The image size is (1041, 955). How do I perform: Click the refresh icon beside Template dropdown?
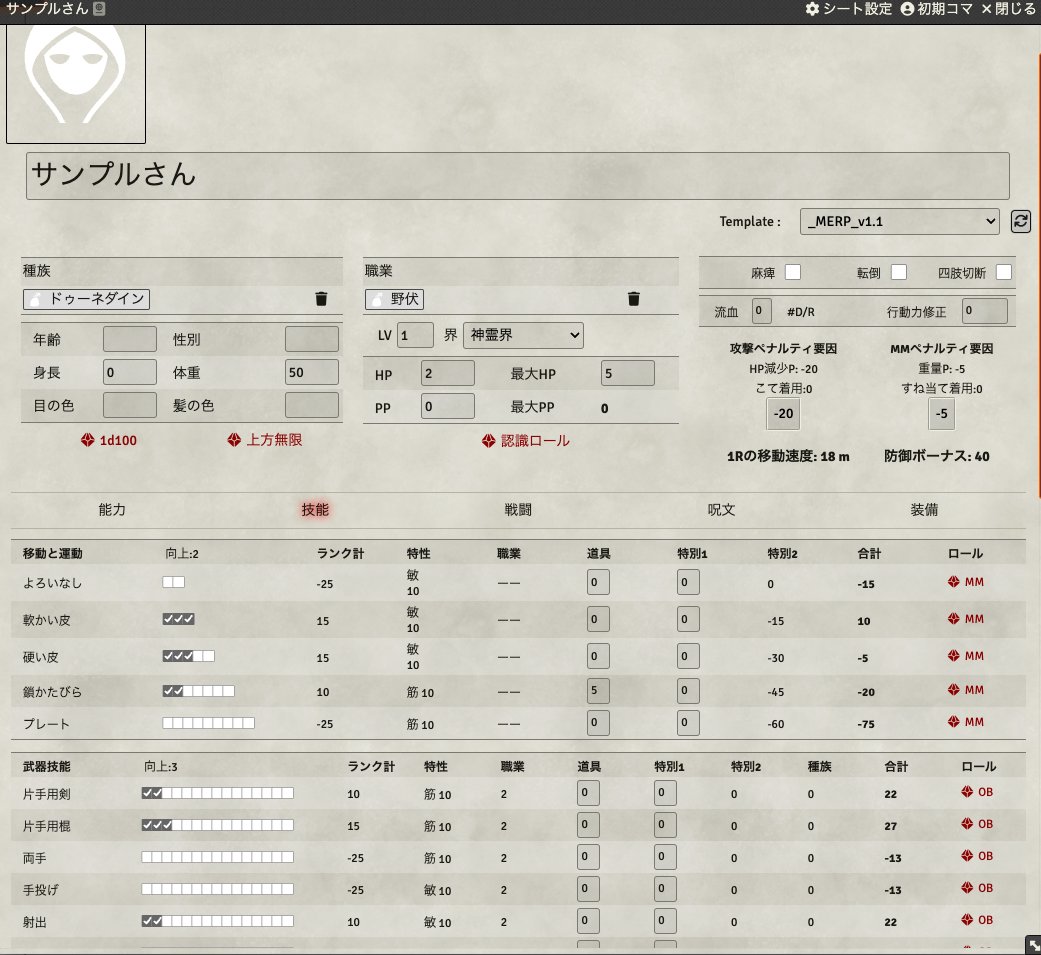(1020, 221)
